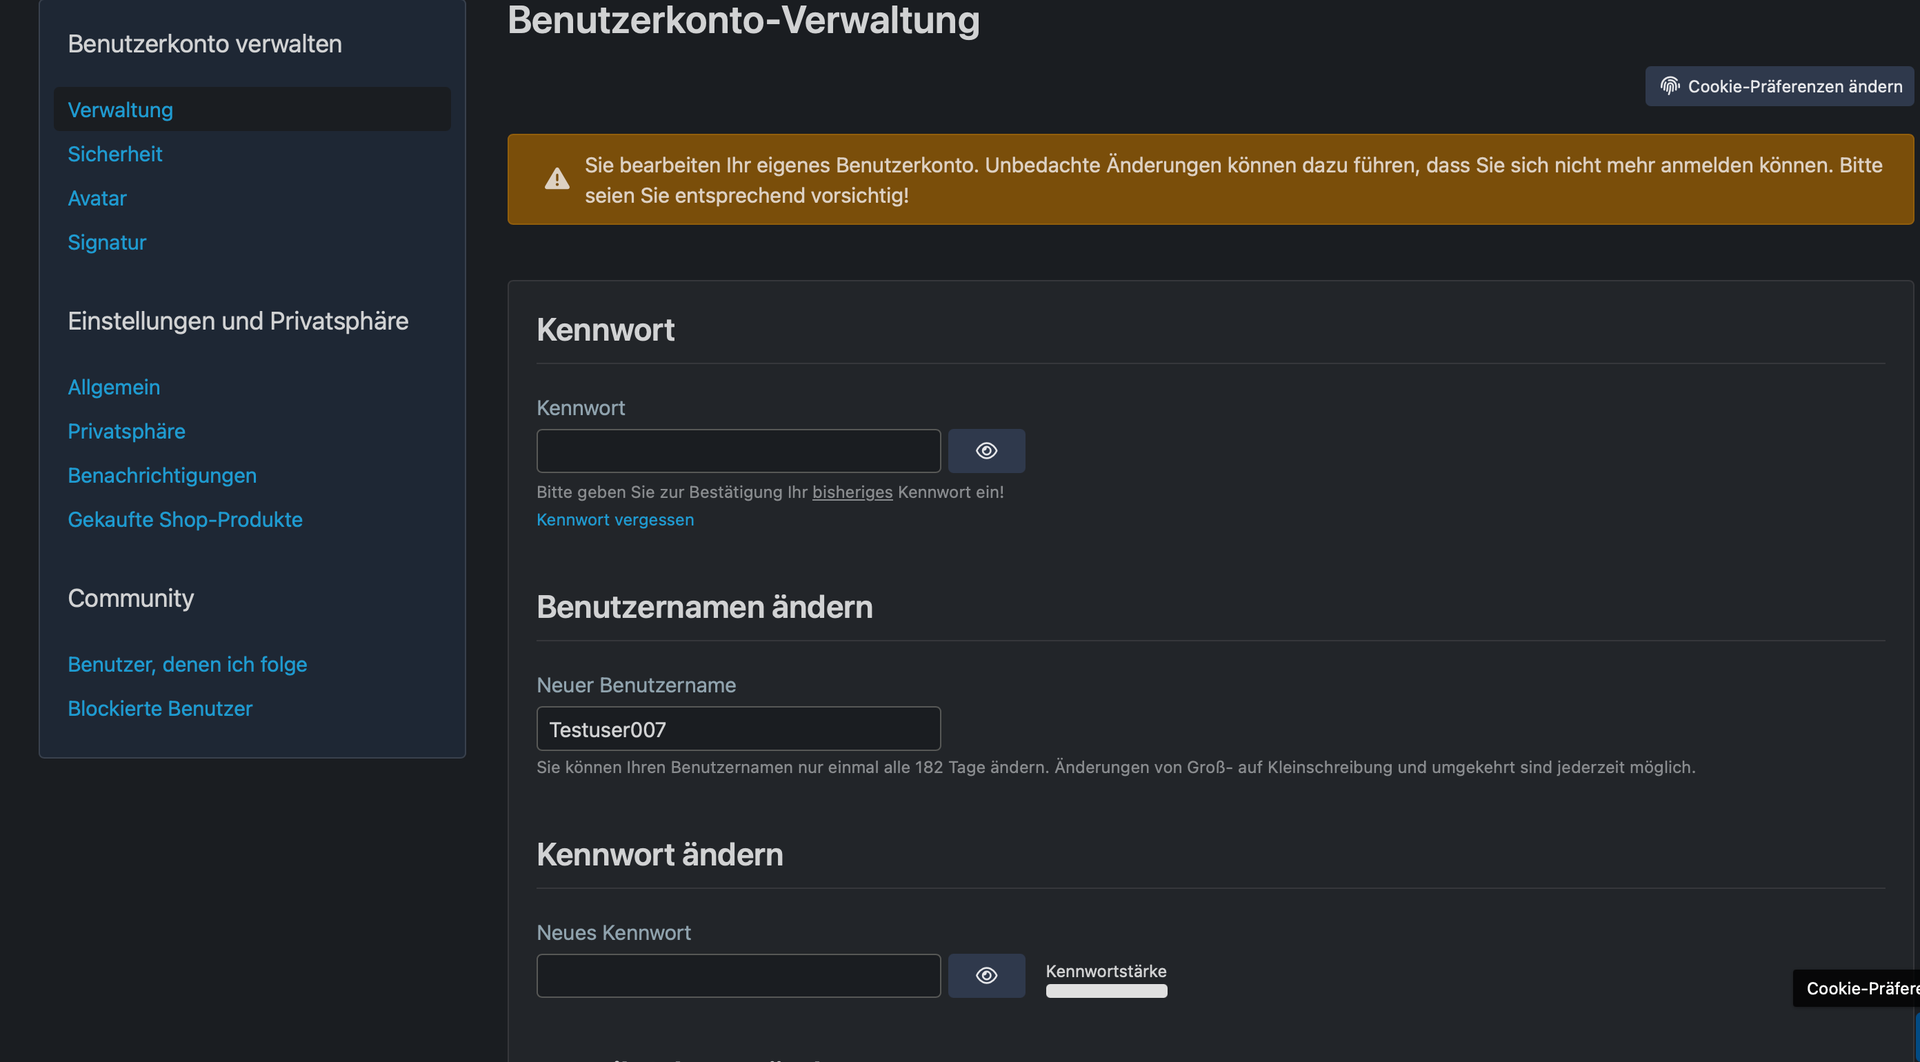Focus the Neues Kennwort input field
Image resolution: width=1920 pixels, height=1062 pixels.
click(738, 976)
